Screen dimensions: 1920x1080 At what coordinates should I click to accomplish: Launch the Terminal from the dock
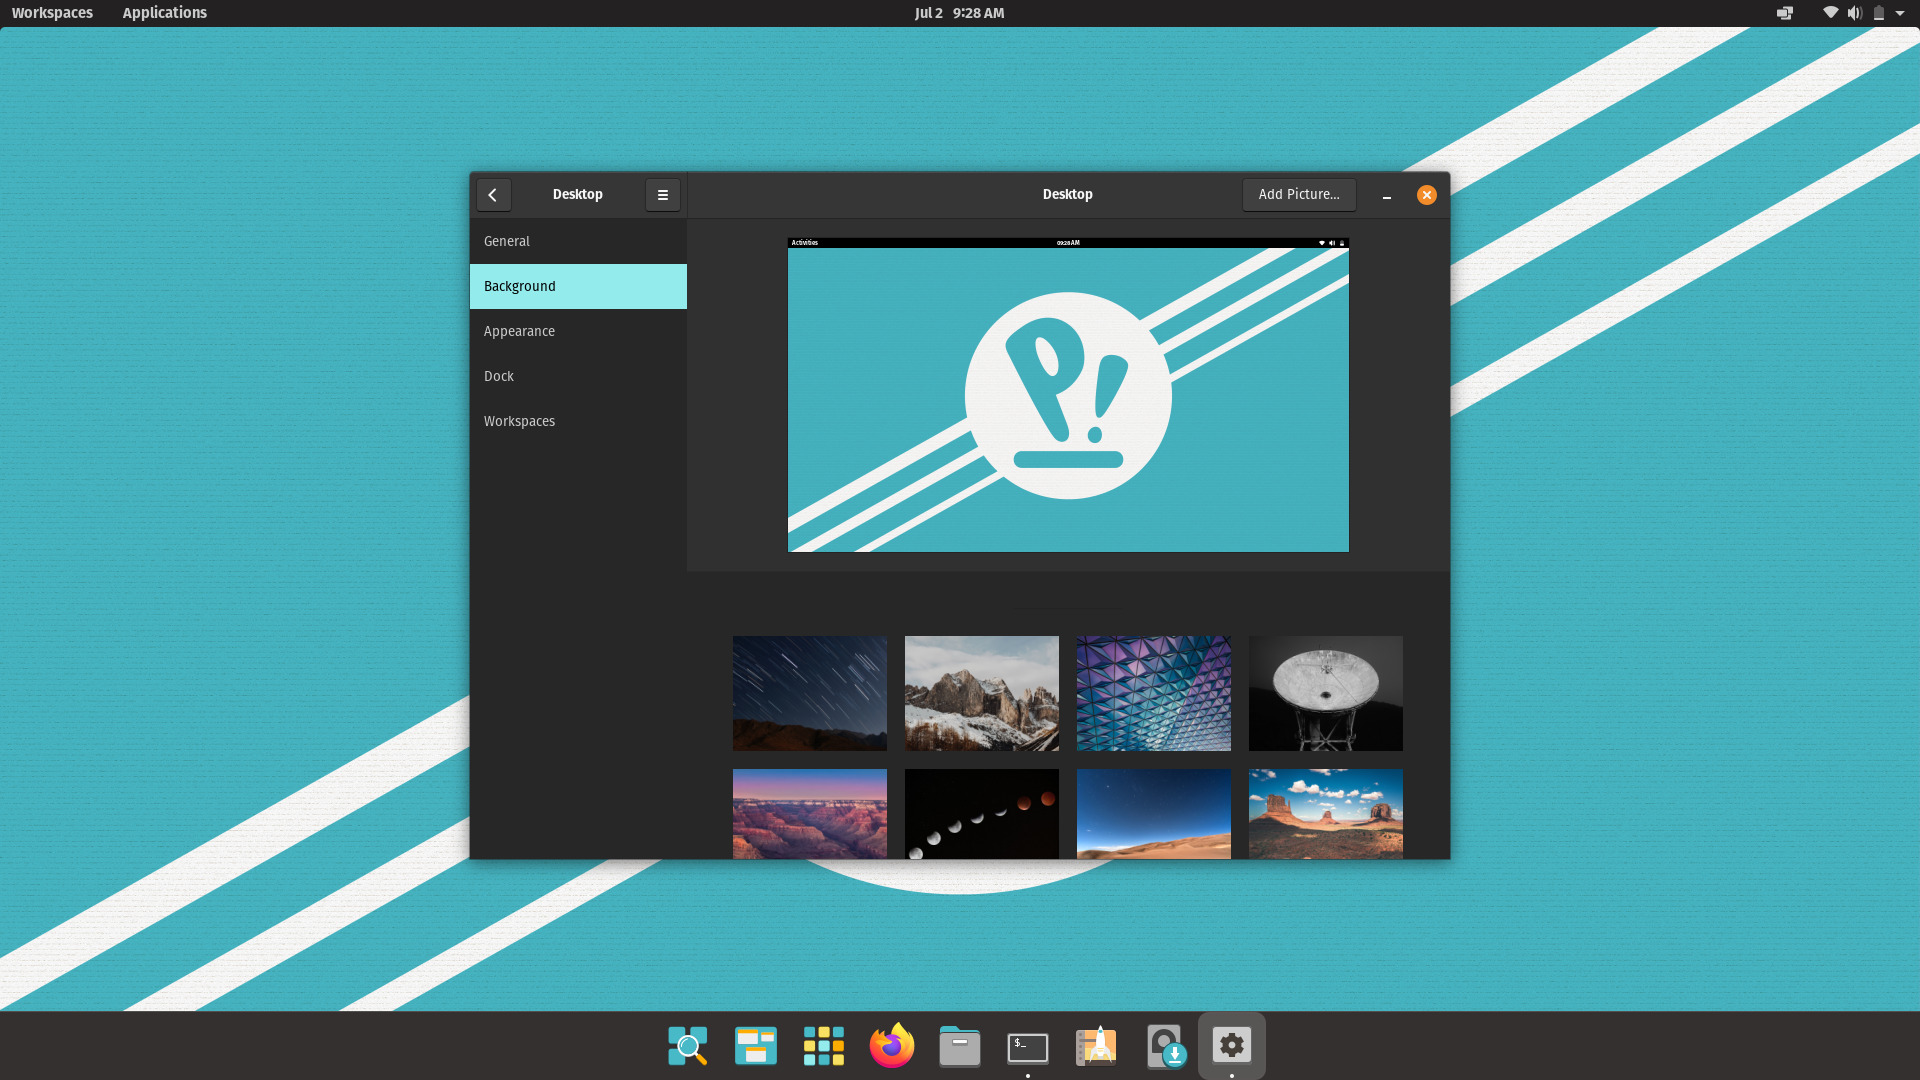1029,1046
